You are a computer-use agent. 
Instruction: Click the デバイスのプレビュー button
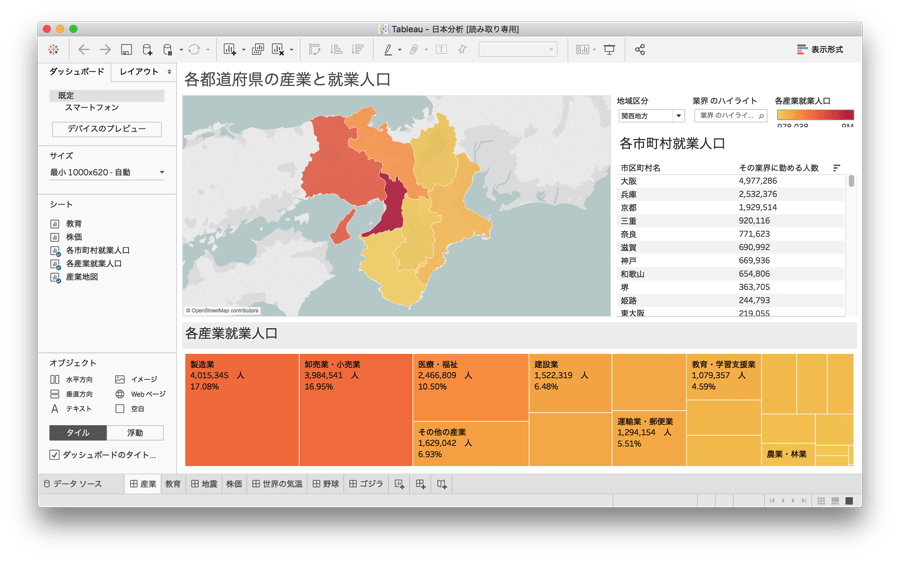[107, 129]
